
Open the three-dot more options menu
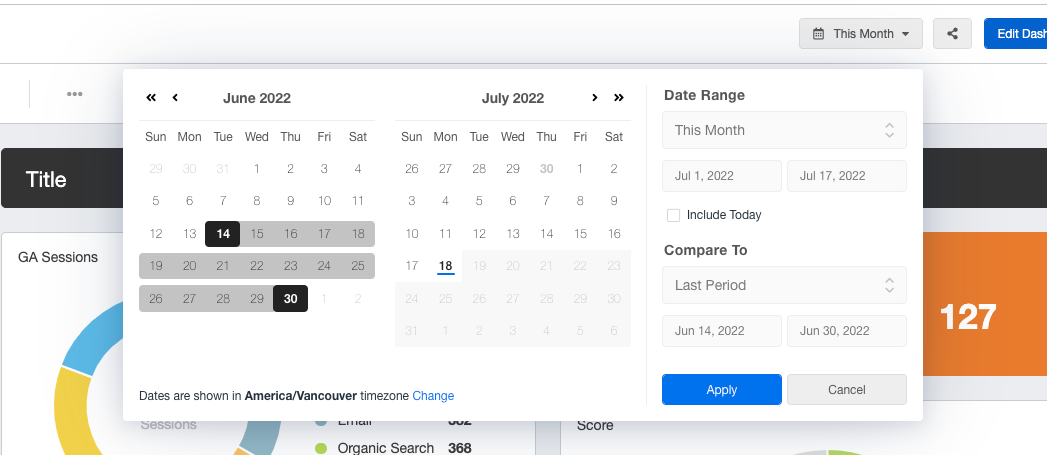coord(75,94)
